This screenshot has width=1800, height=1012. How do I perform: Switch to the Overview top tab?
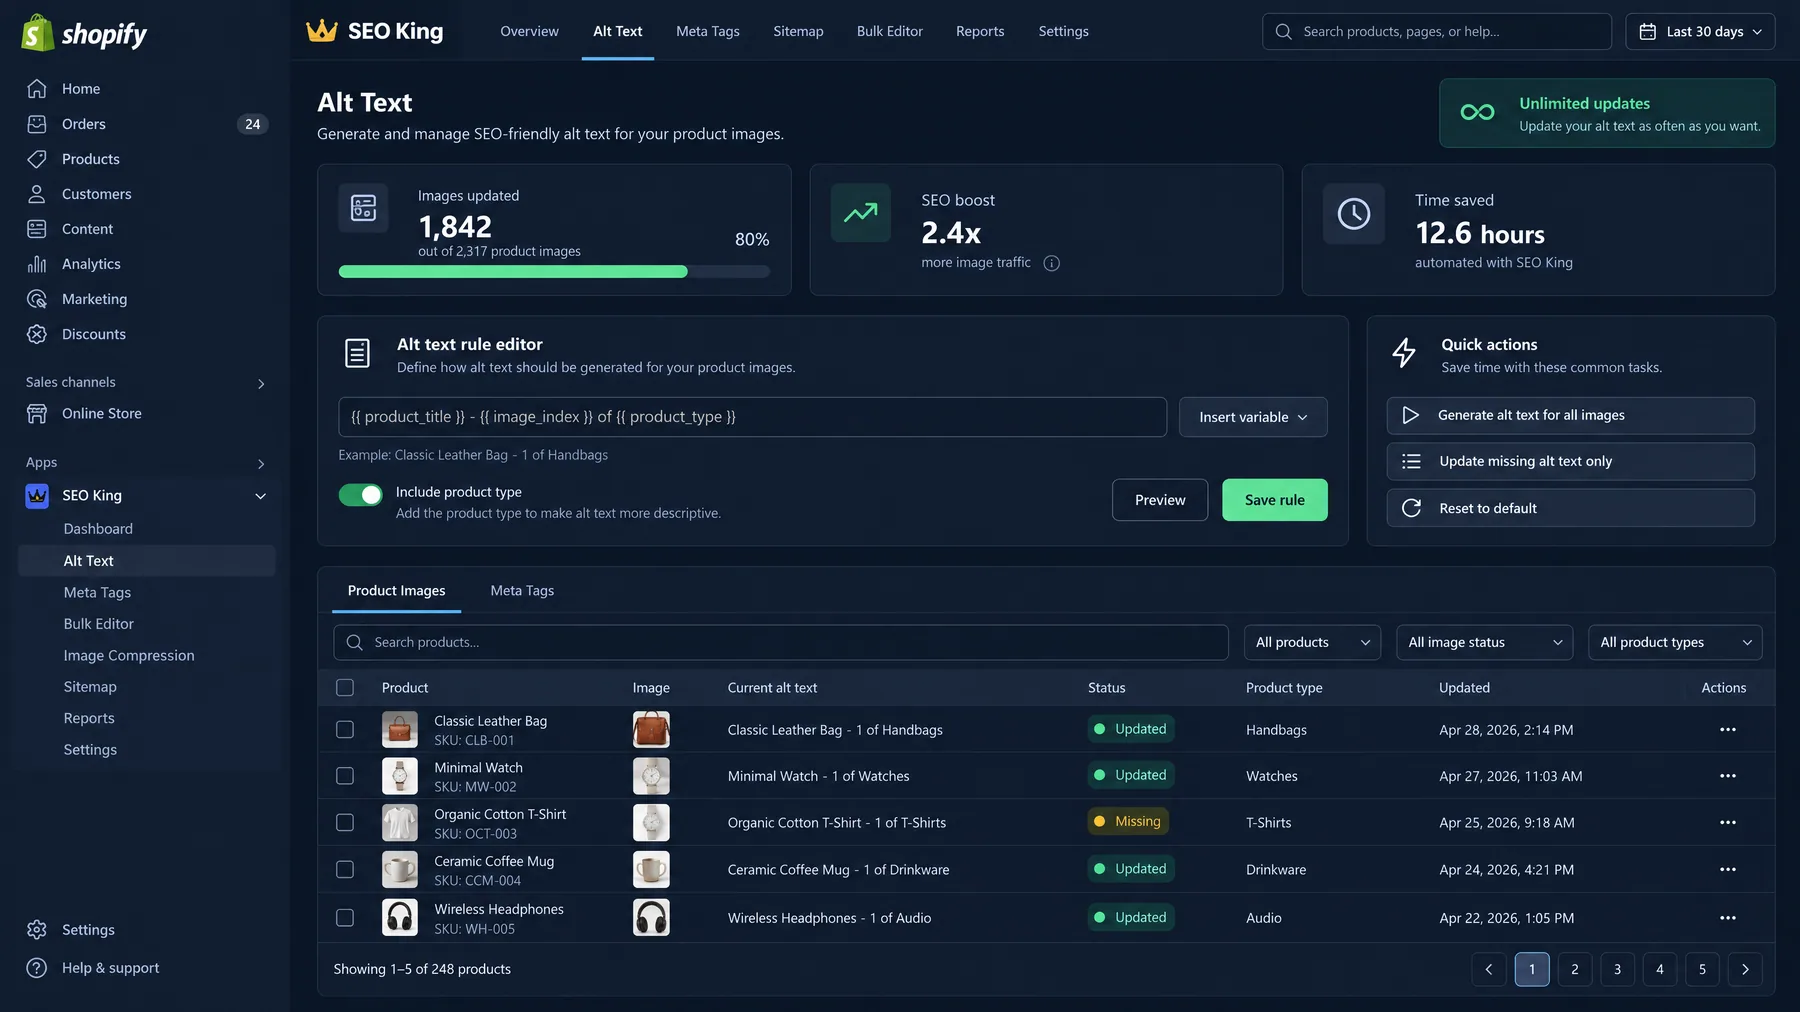click(529, 31)
